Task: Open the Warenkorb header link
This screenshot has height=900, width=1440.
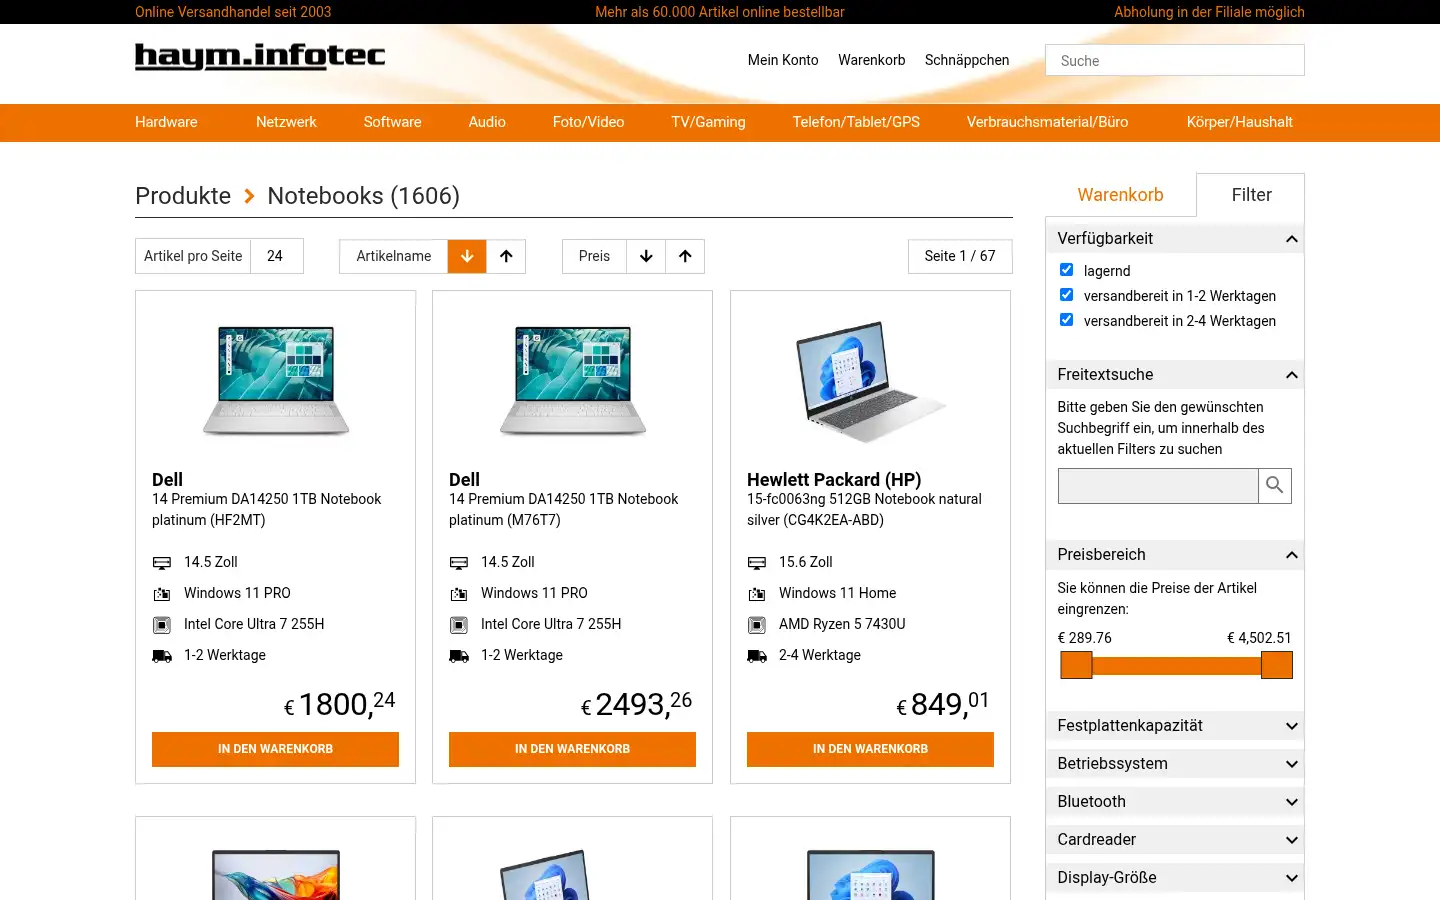Action: coord(871,60)
